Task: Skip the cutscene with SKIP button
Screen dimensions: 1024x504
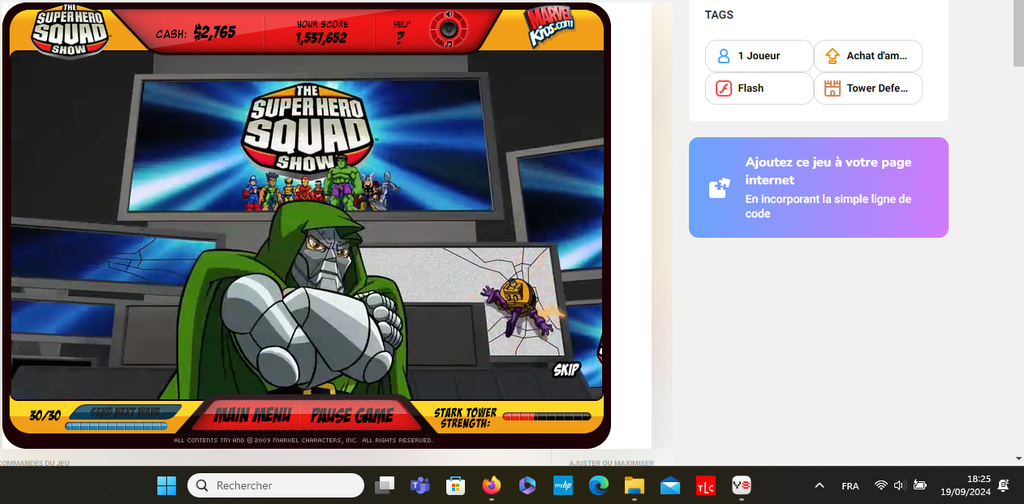Action: [x=566, y=370]
